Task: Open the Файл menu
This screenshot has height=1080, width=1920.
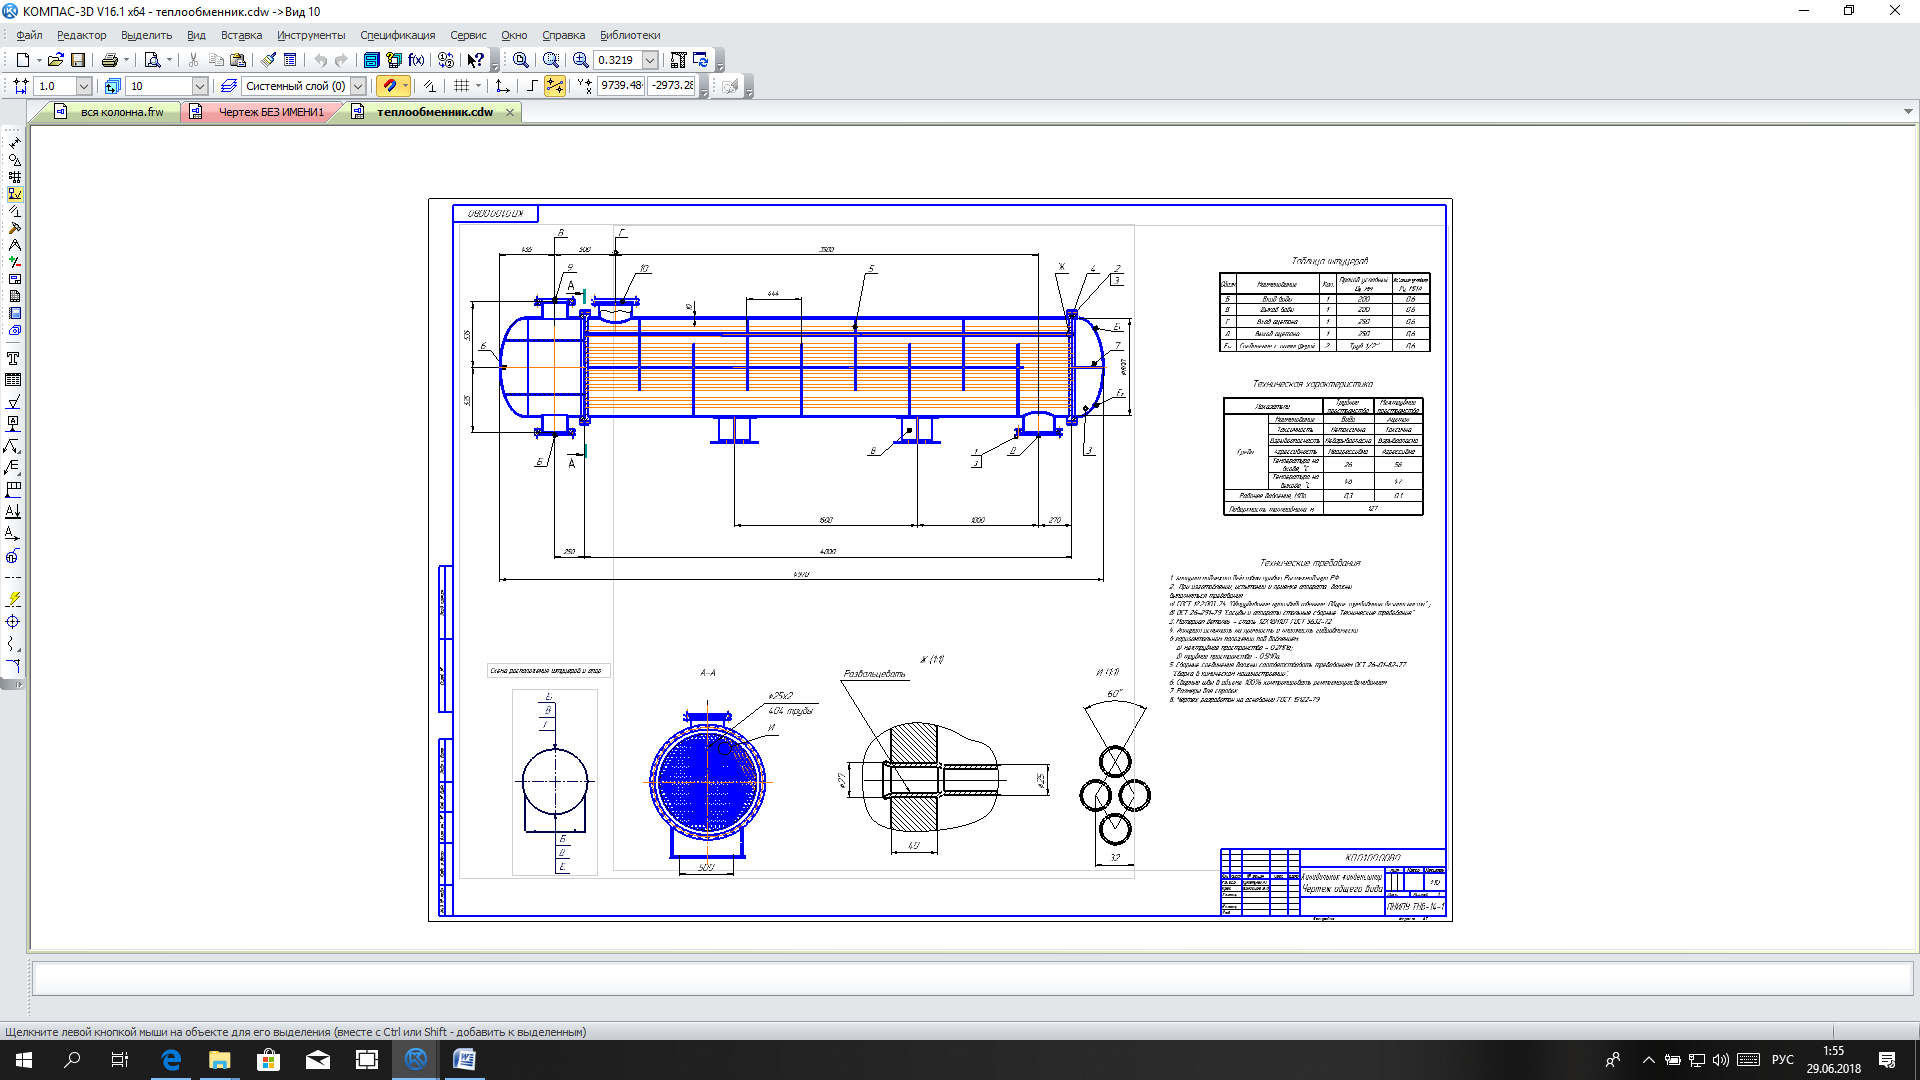Action: [29, 35]
